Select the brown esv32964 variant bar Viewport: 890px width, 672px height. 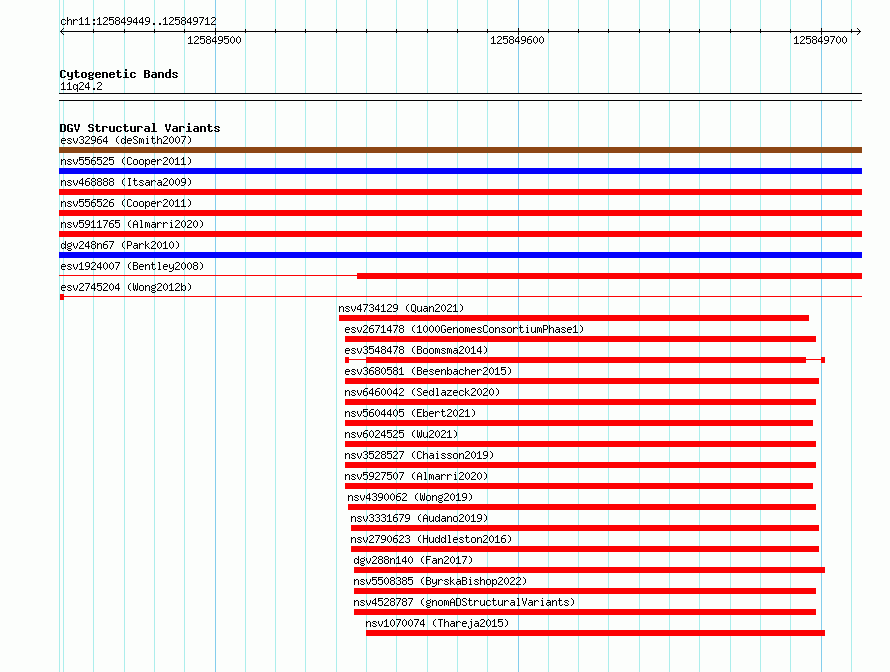pos(460,150)
